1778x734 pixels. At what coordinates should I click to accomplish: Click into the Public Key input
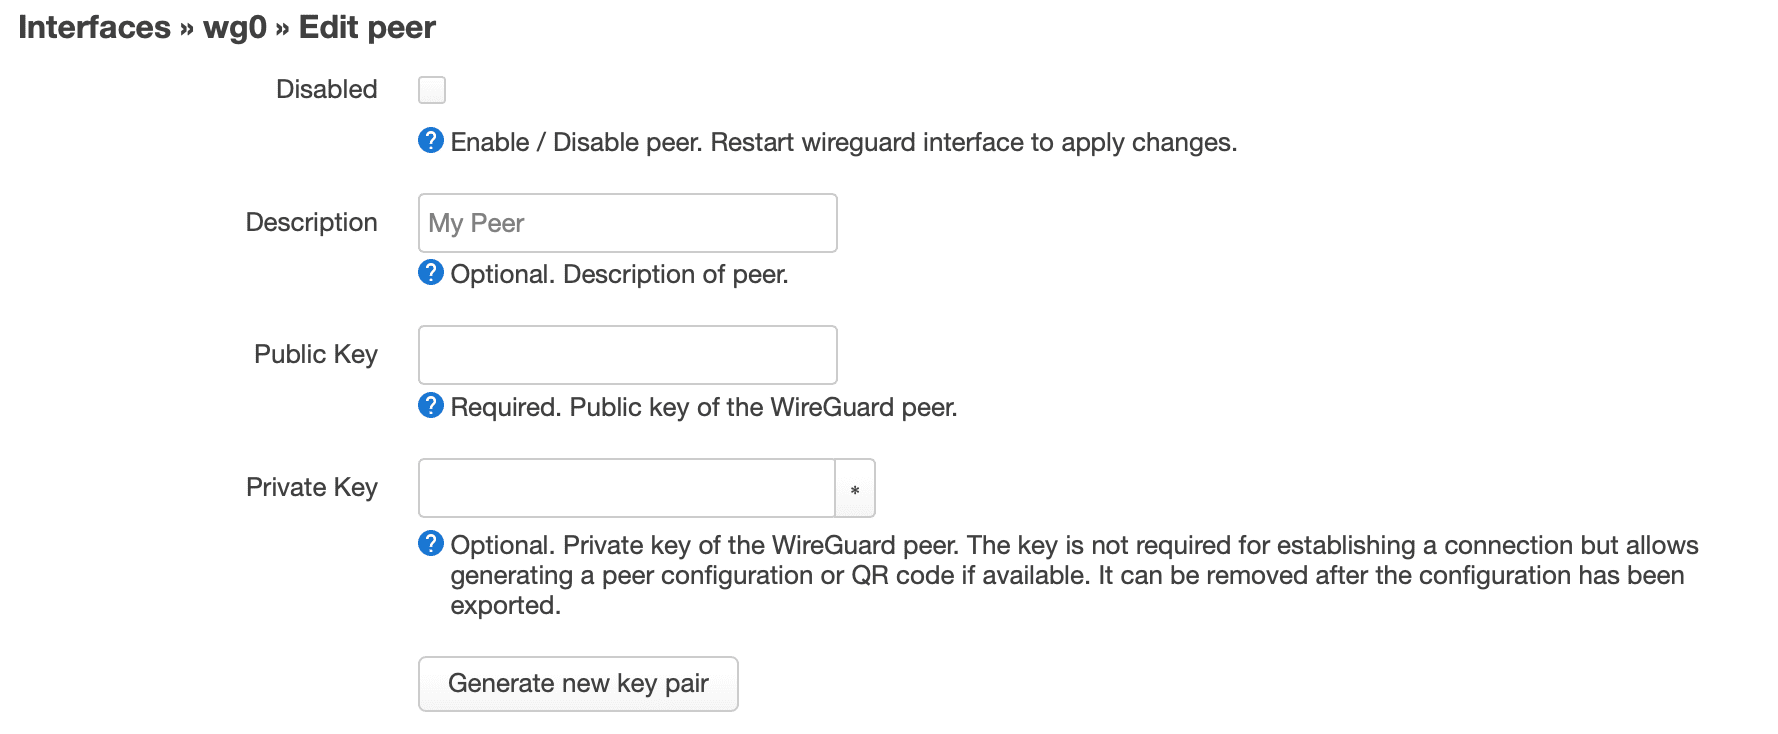coord(627,355)
